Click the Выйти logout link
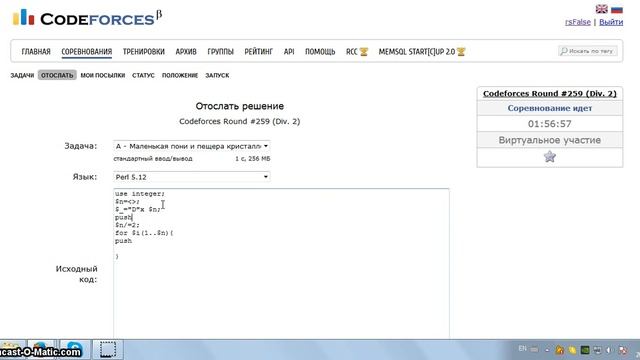The width and height of the screenshot is (640, 360). point(611,22)
